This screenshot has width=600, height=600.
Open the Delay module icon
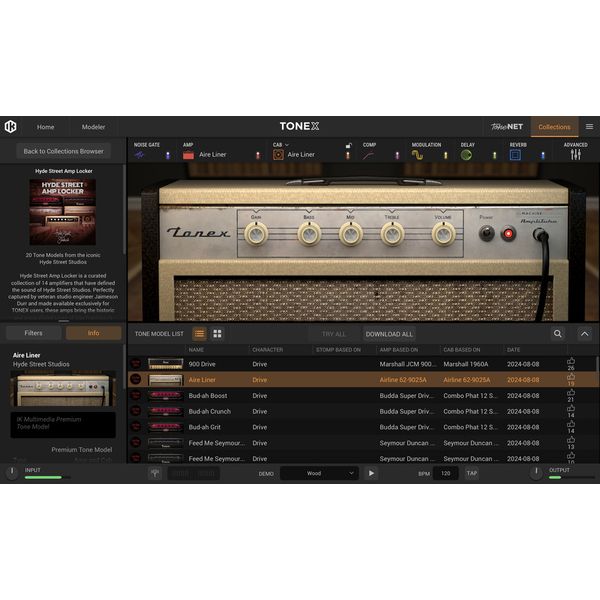coord(466,155)
